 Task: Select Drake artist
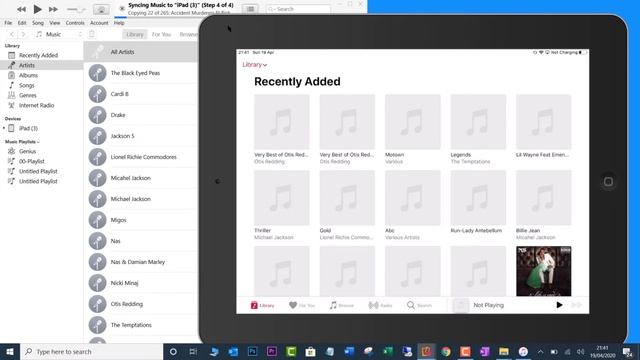pos(141,115)
